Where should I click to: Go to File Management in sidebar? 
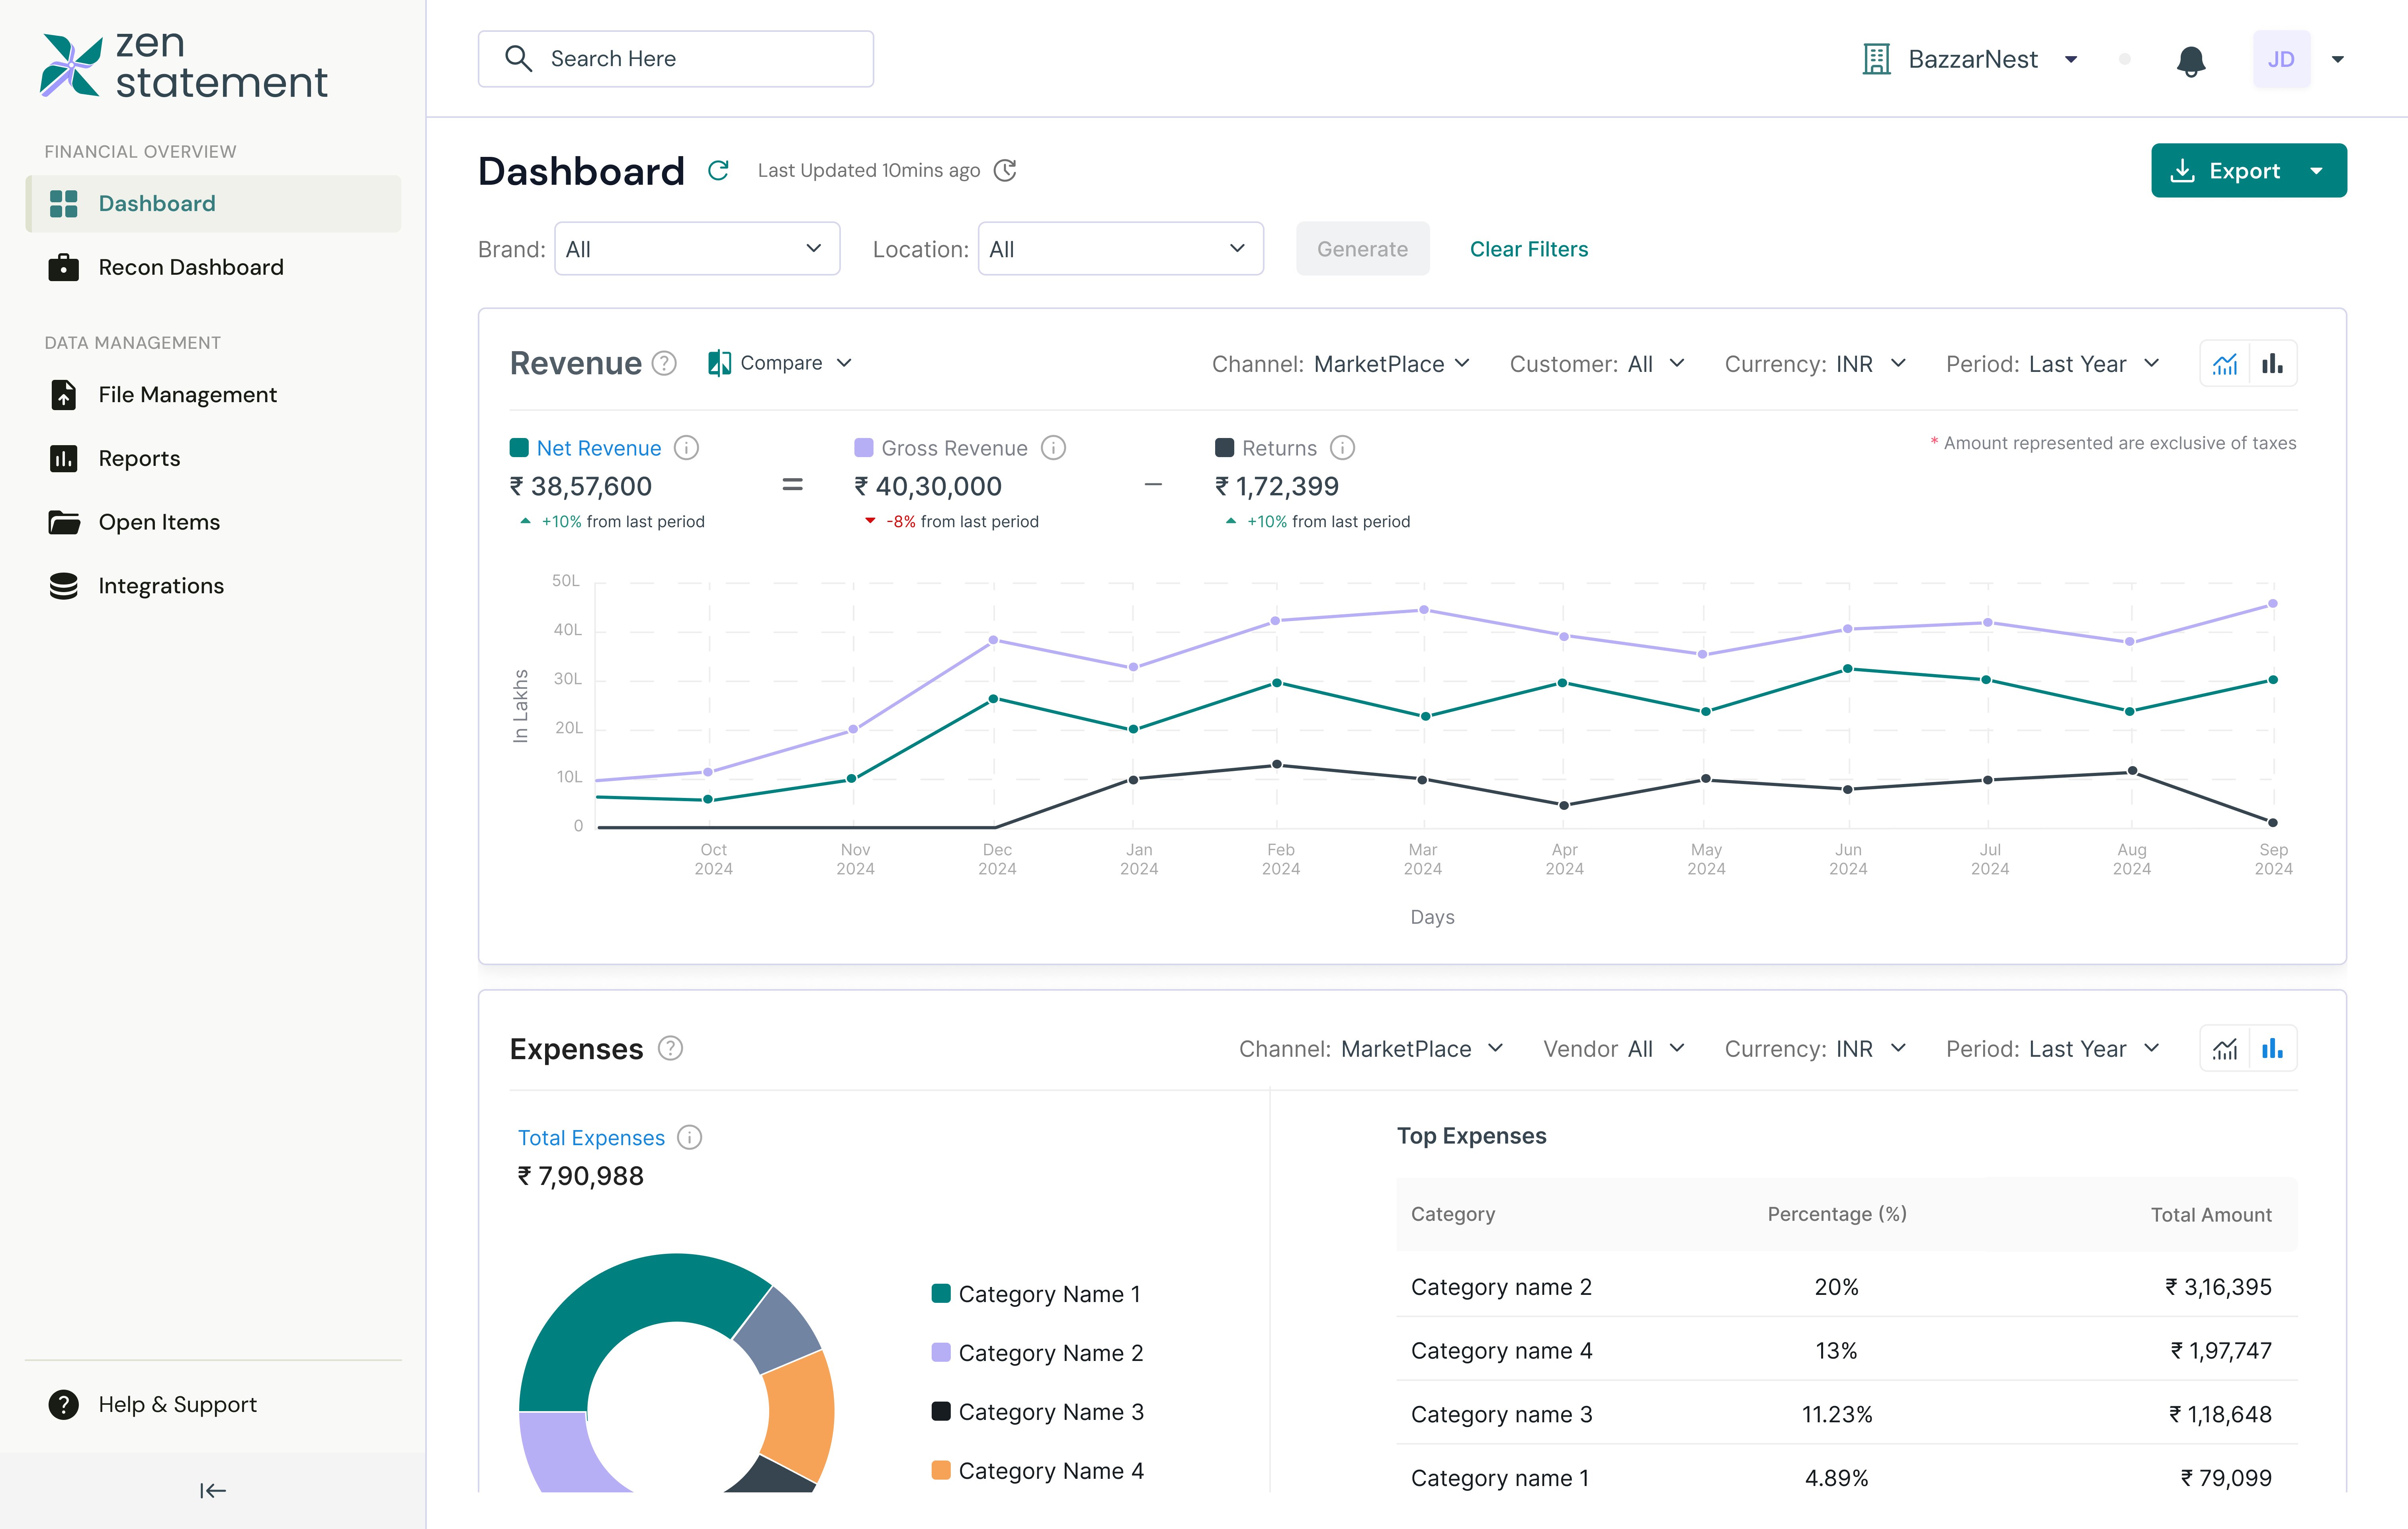(187, 394)
